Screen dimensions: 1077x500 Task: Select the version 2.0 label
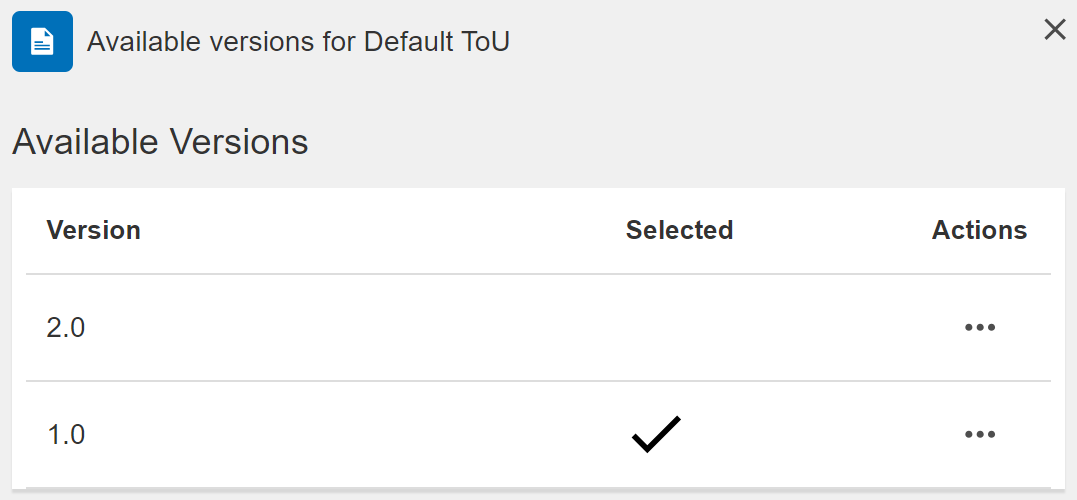coord(66,328)
